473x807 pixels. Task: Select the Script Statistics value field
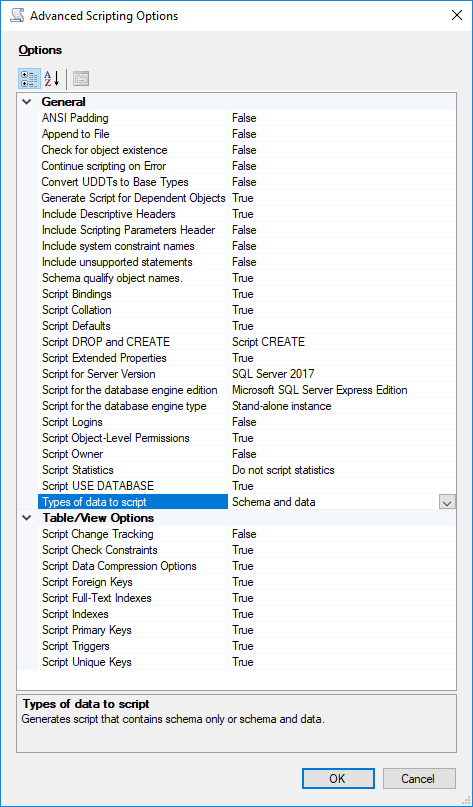[x=342, y=470]
